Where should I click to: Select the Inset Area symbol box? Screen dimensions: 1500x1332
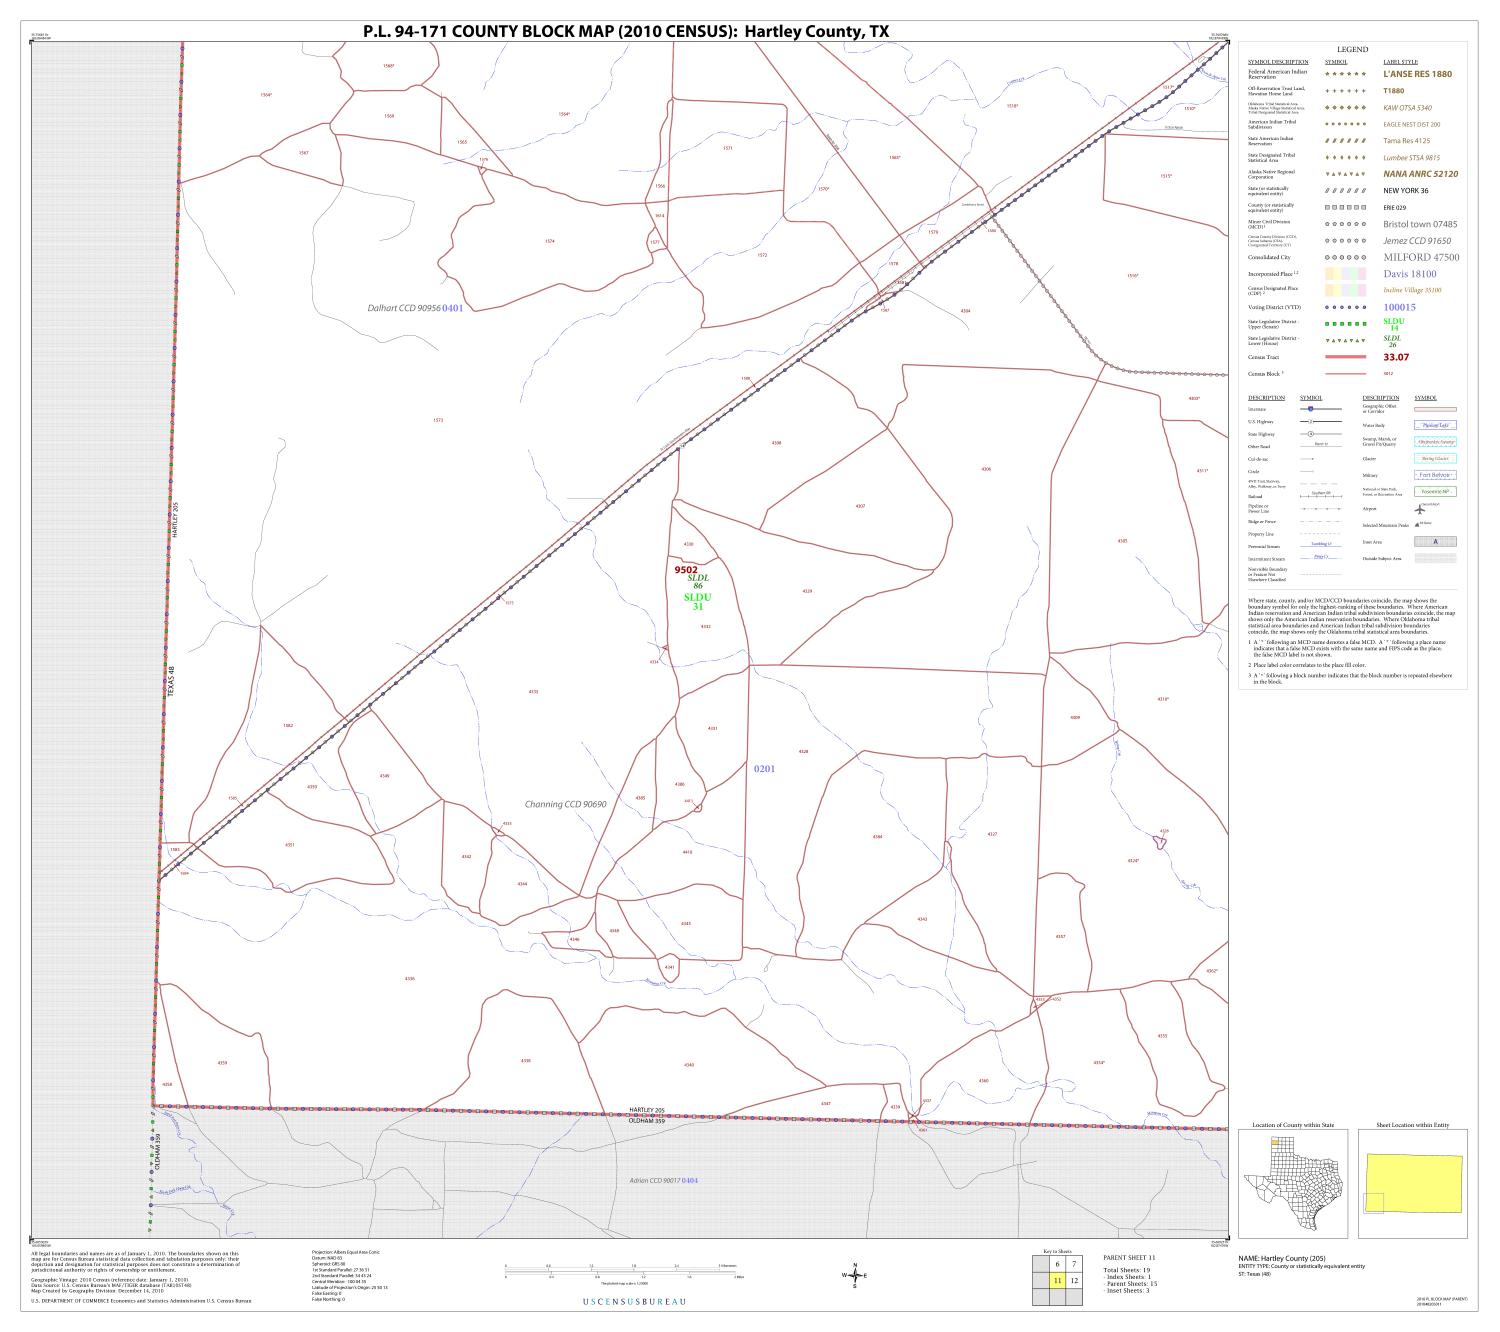(x=1435, y=542)
